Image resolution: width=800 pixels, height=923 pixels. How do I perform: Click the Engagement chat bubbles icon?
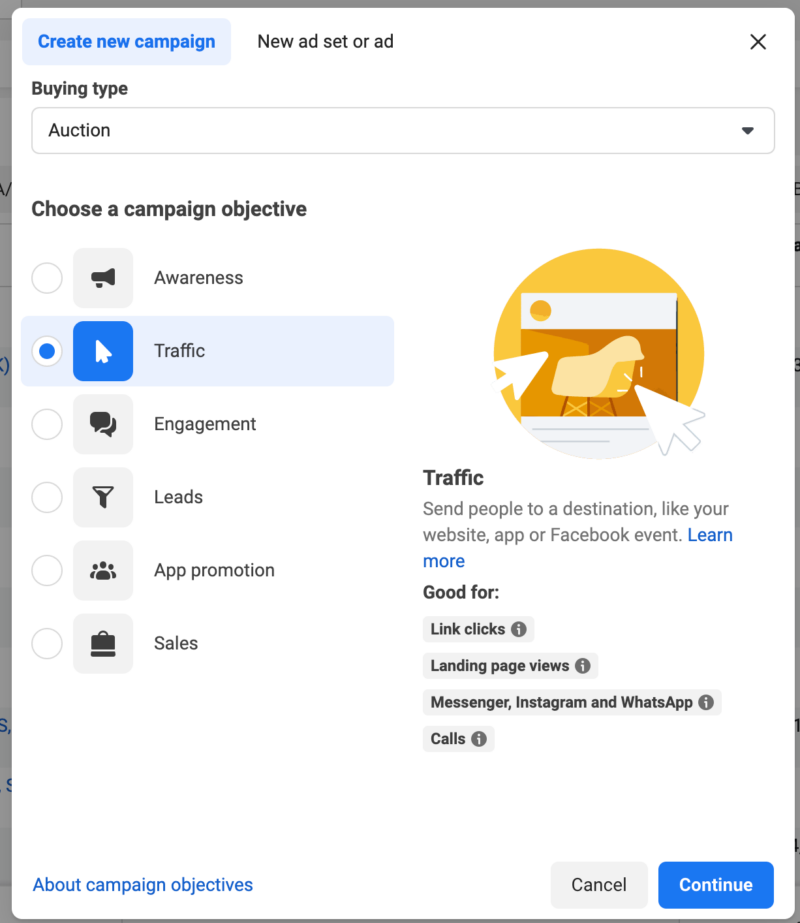[x=103, y=424]
